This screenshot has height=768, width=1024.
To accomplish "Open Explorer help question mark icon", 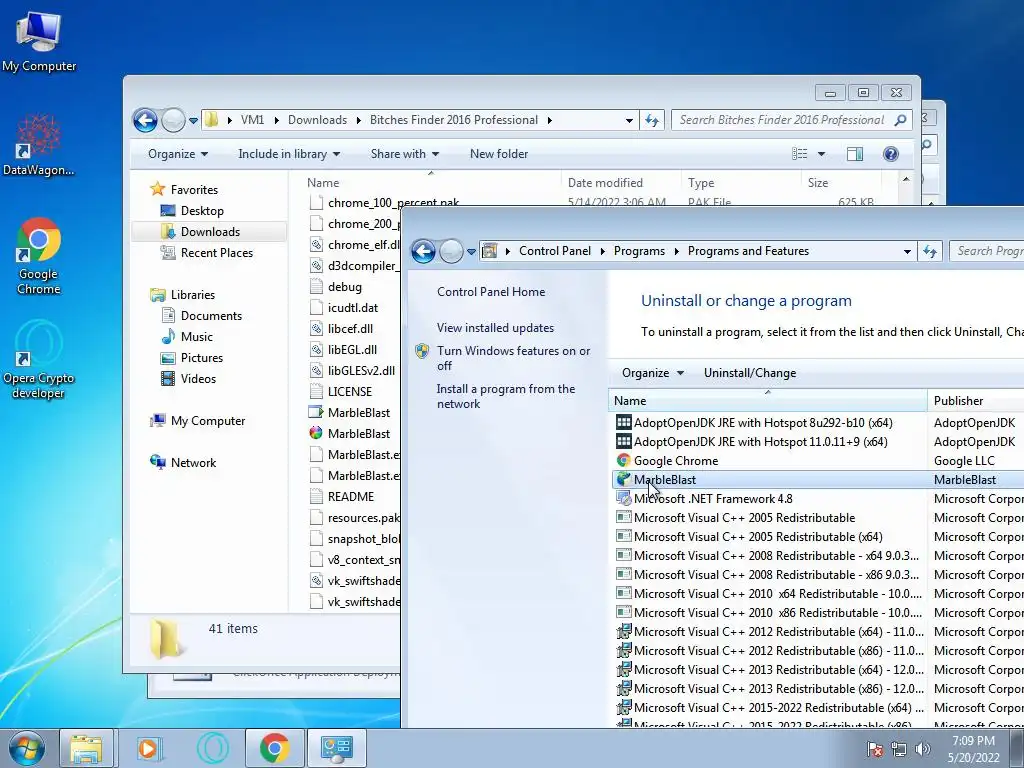I will click(x=891, y=154).
